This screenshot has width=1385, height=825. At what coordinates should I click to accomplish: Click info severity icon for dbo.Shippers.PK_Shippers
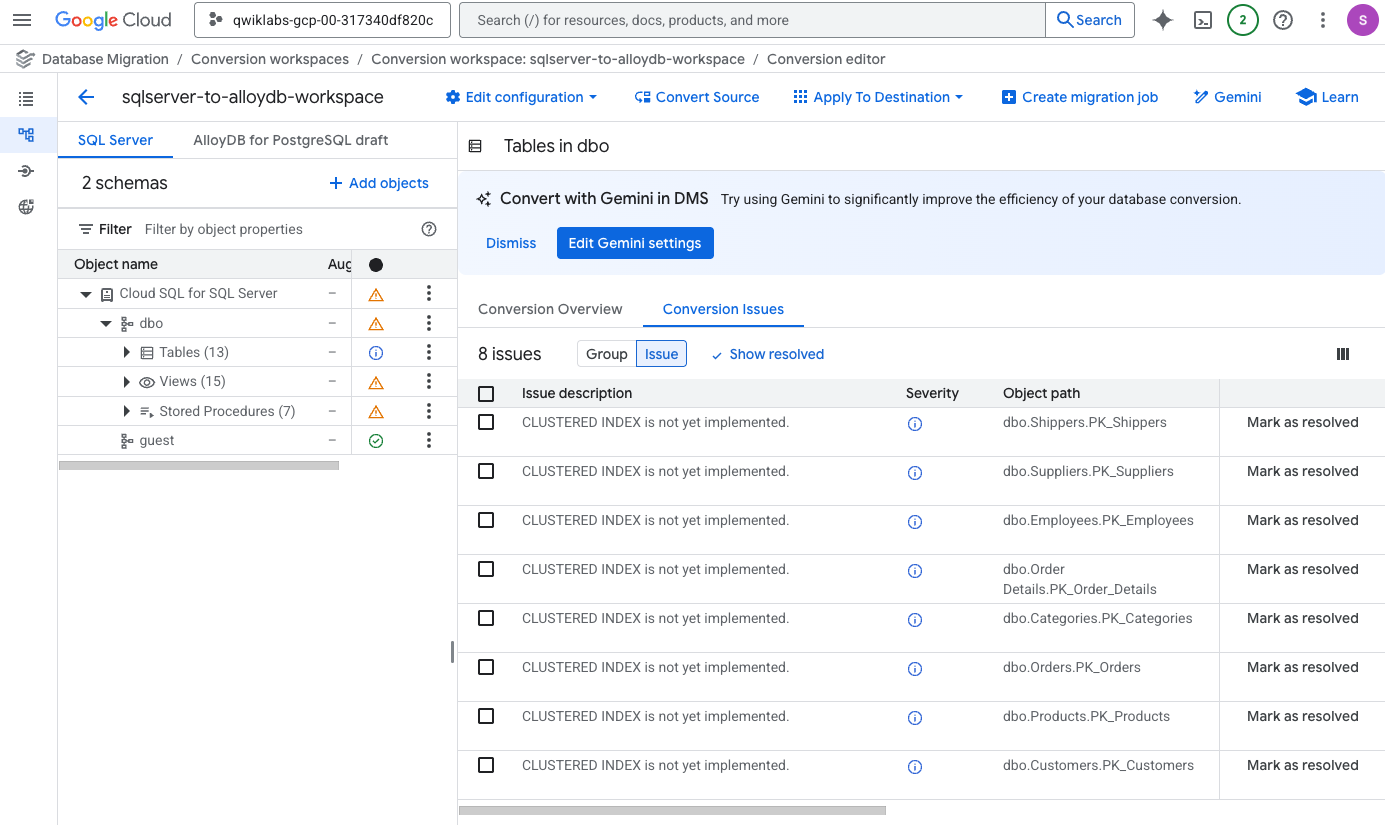[x=914, y=424]
